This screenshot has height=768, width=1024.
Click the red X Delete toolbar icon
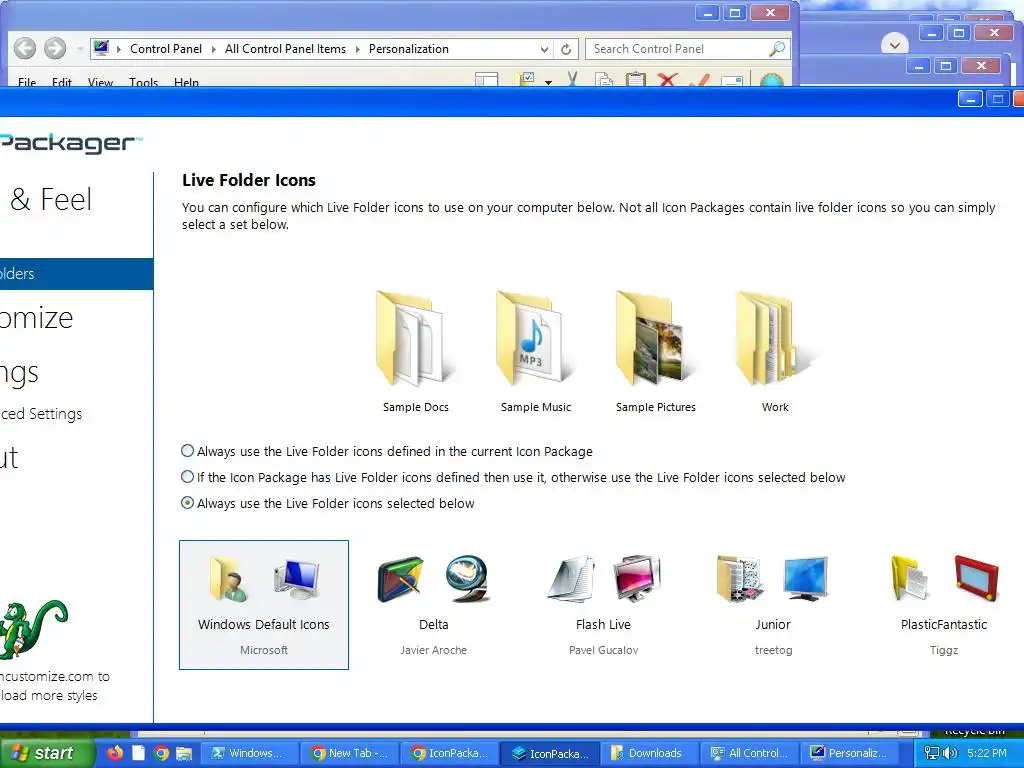coord(667,80)
